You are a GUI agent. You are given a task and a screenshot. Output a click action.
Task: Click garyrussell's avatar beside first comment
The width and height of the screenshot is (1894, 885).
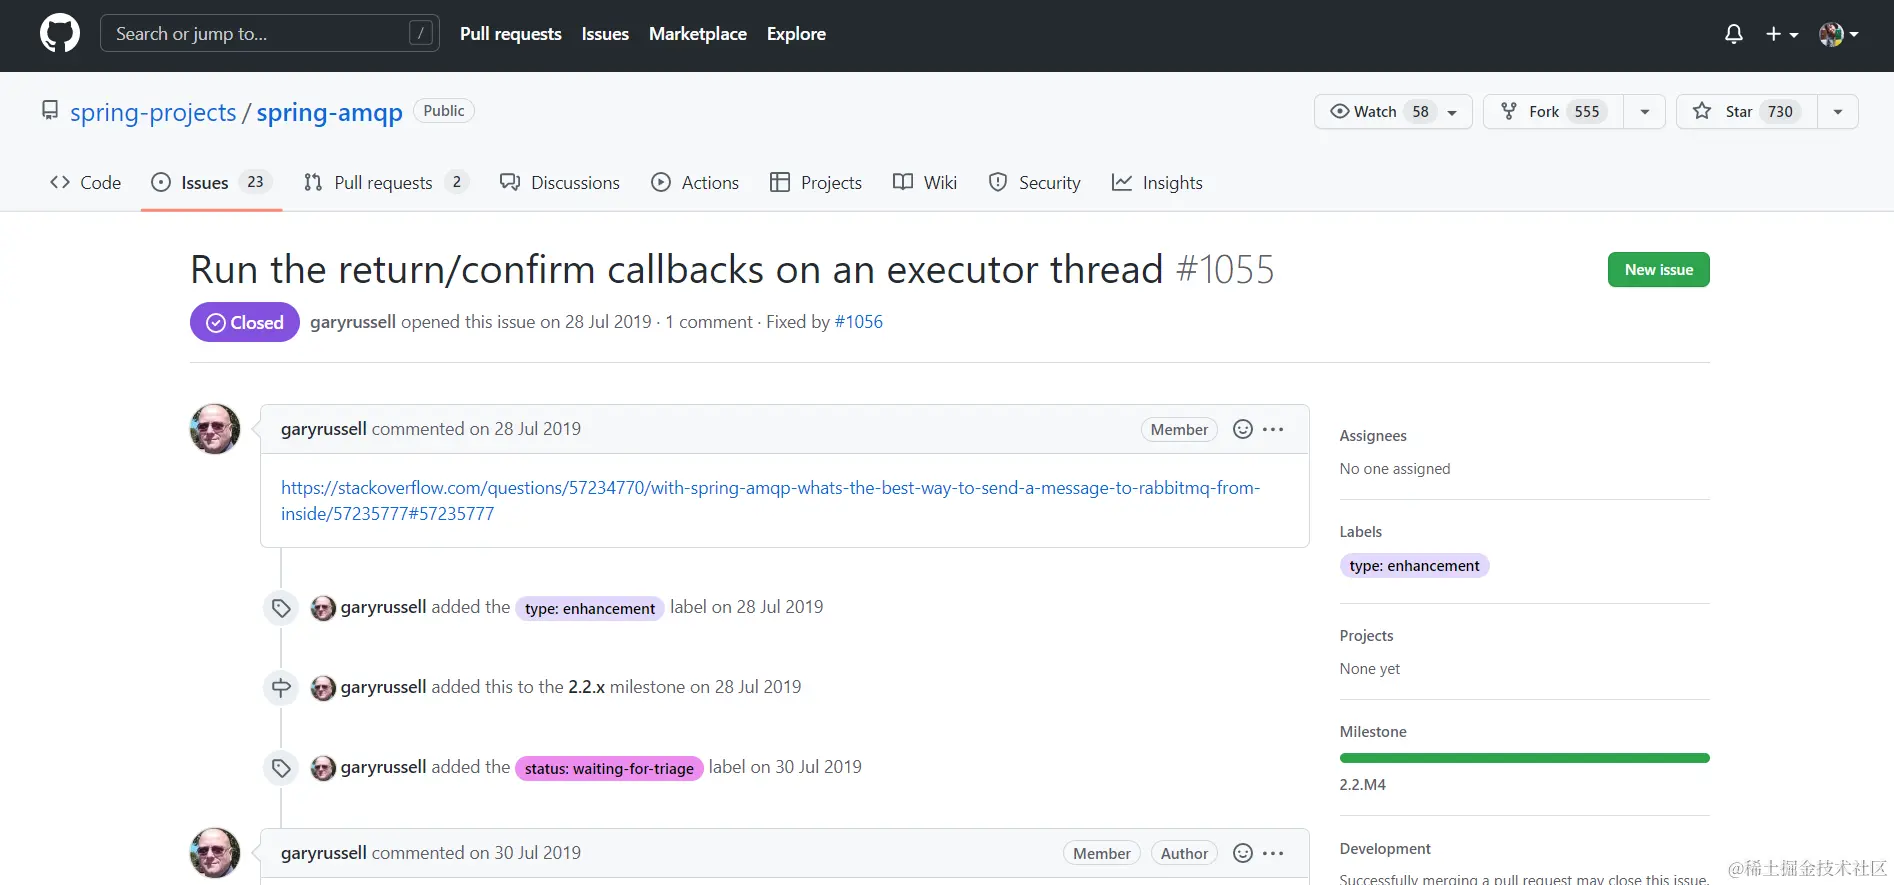point(215,429)
